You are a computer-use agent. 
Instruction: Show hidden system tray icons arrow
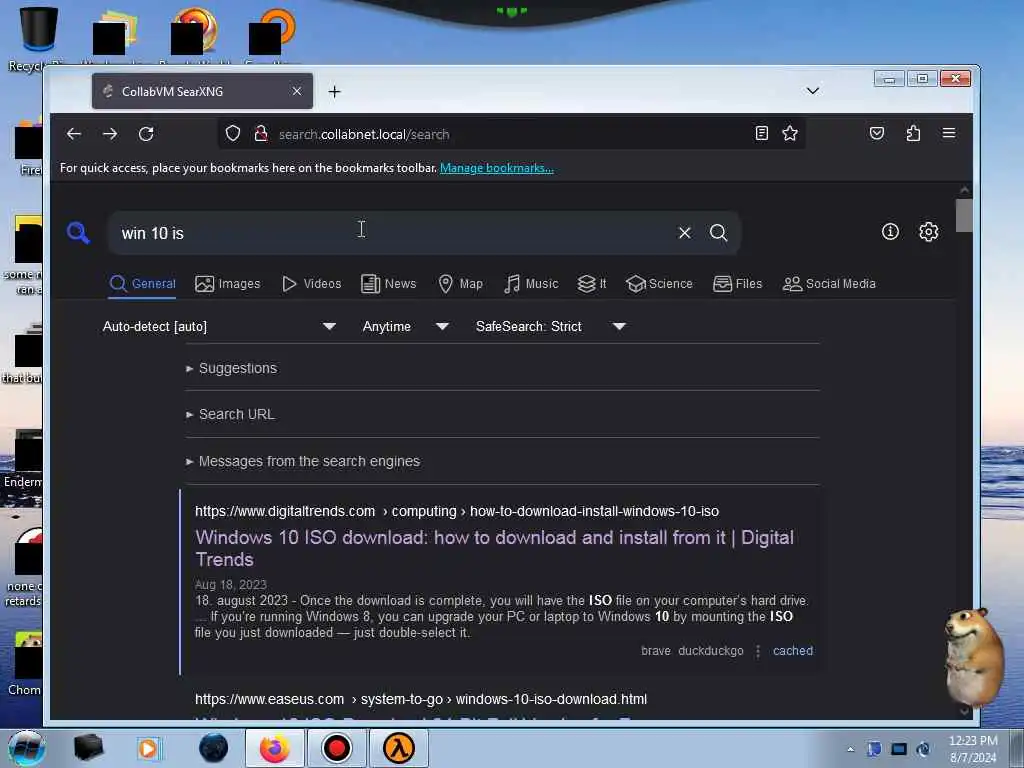[x=850, y=749]
